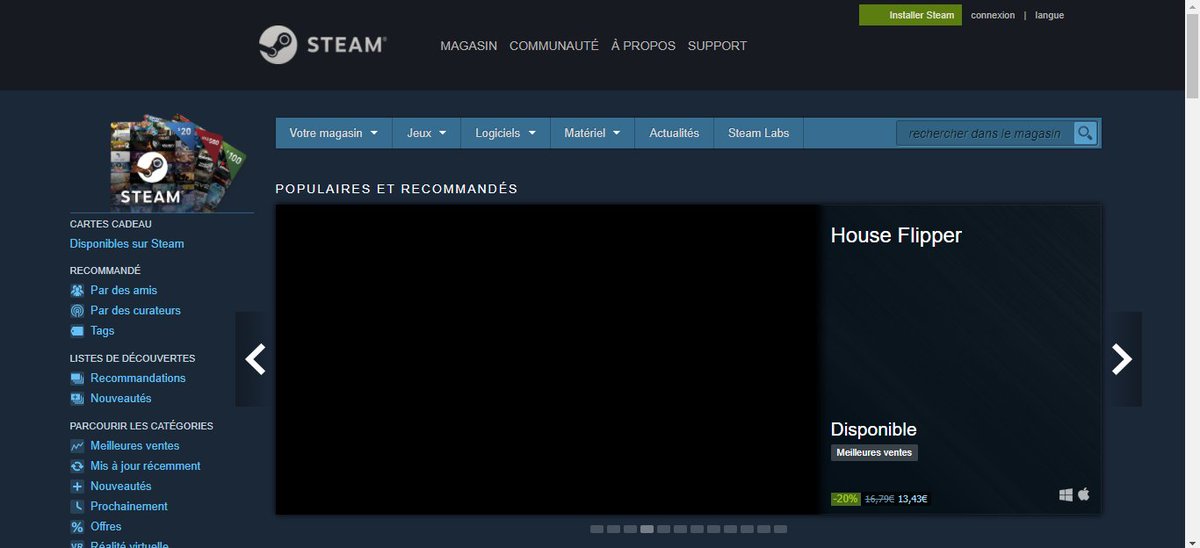Screen dimensions: 1200x548
Task: Click the scrollbar up arrow
Action: click(1192, 6)
